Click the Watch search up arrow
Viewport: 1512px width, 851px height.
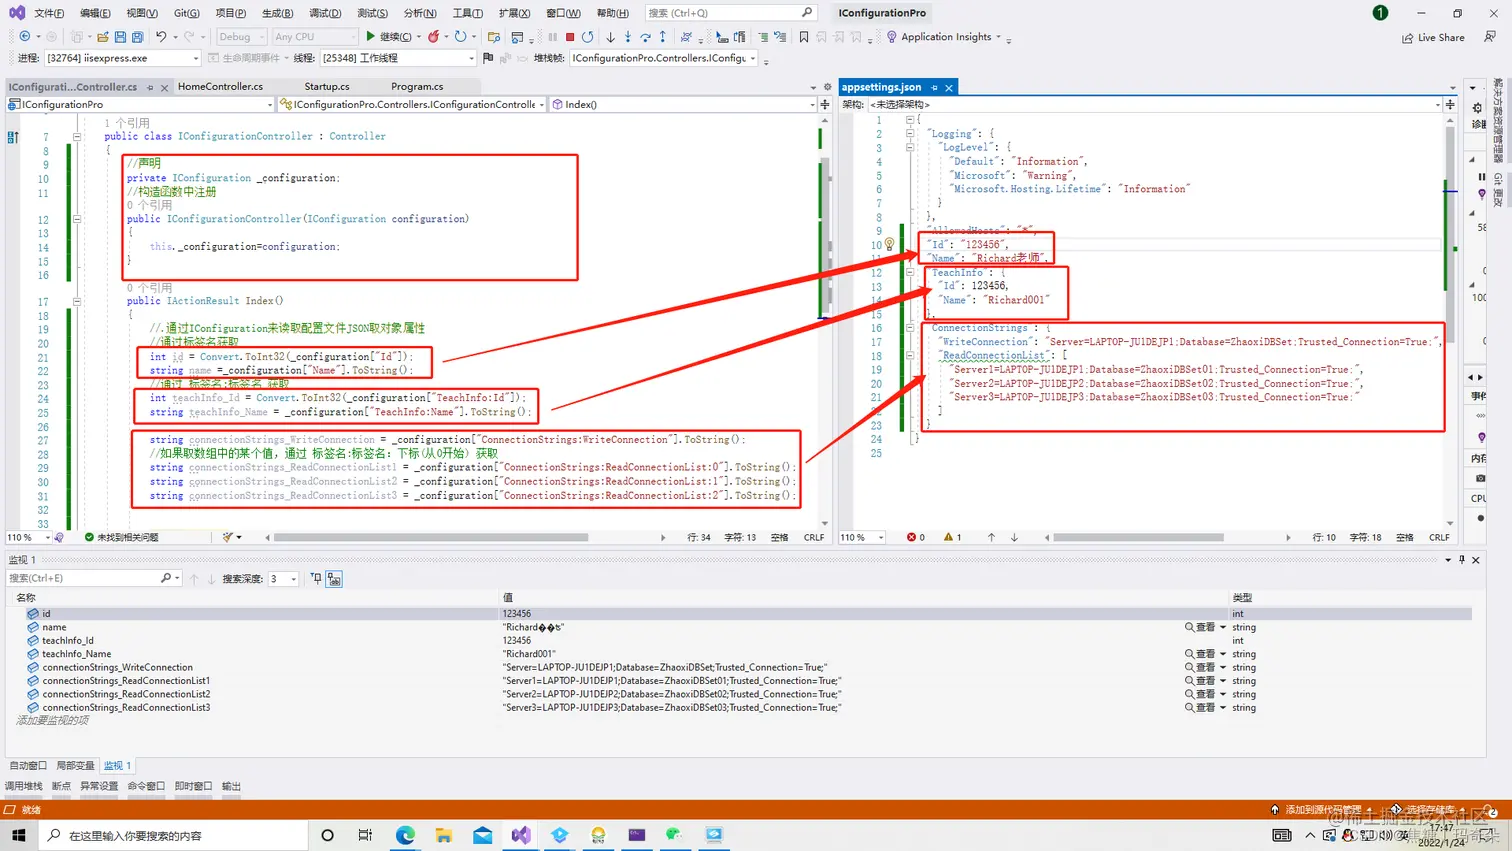[194, 579]
